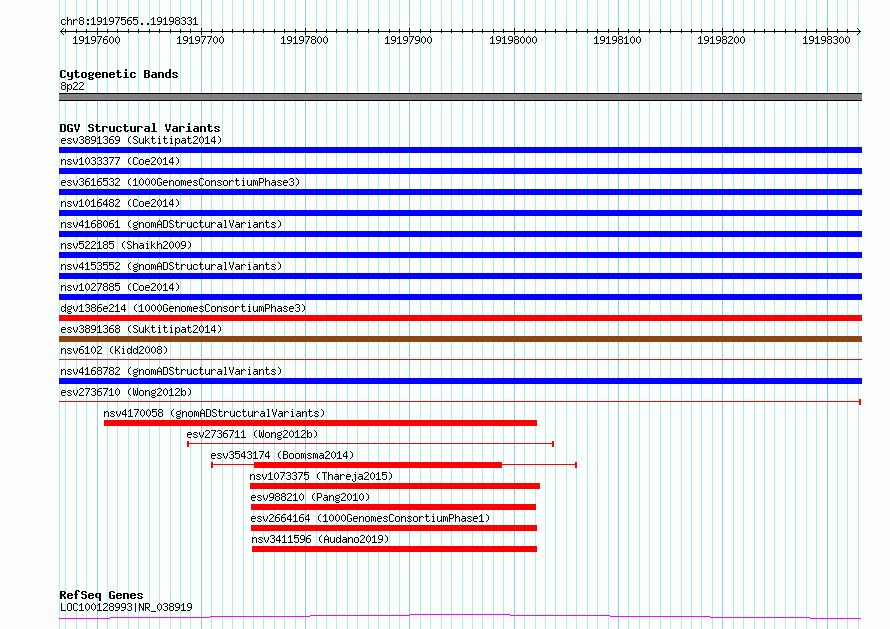The height and width of the screenshot is (629, 890).
Task: Open variant label nsv1027885 (Coe2014)
Action: [x=120, y=287]
